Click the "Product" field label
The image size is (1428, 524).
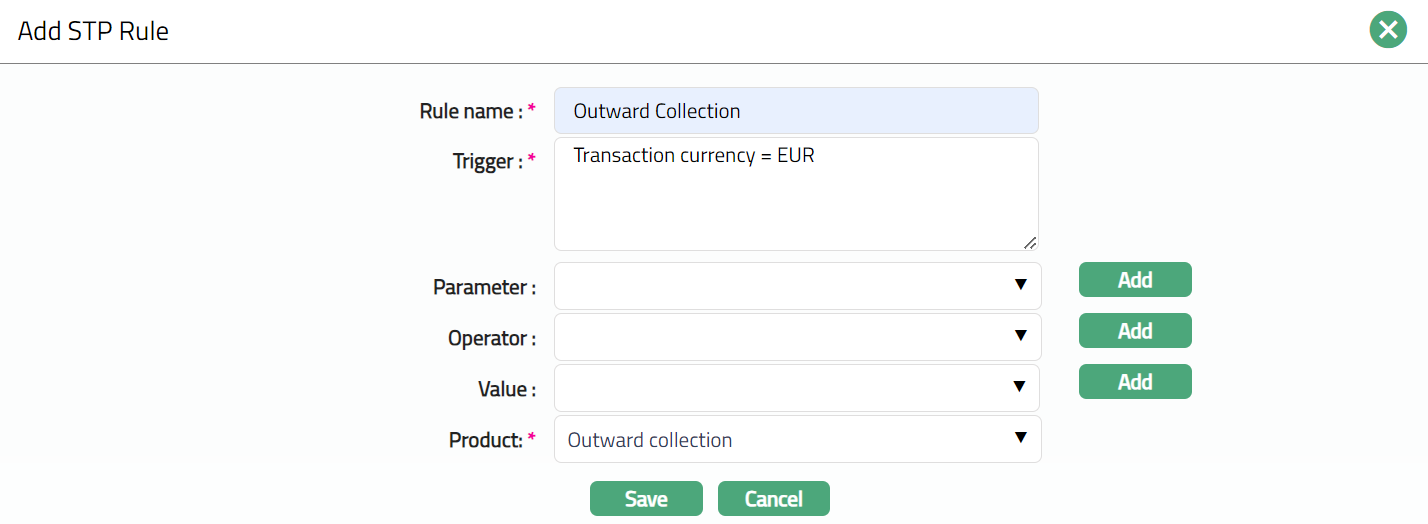click(x=485, y=440)
